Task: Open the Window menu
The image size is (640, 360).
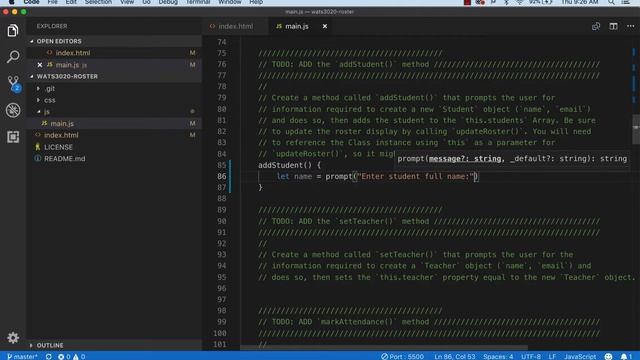Action: point(229,2)
